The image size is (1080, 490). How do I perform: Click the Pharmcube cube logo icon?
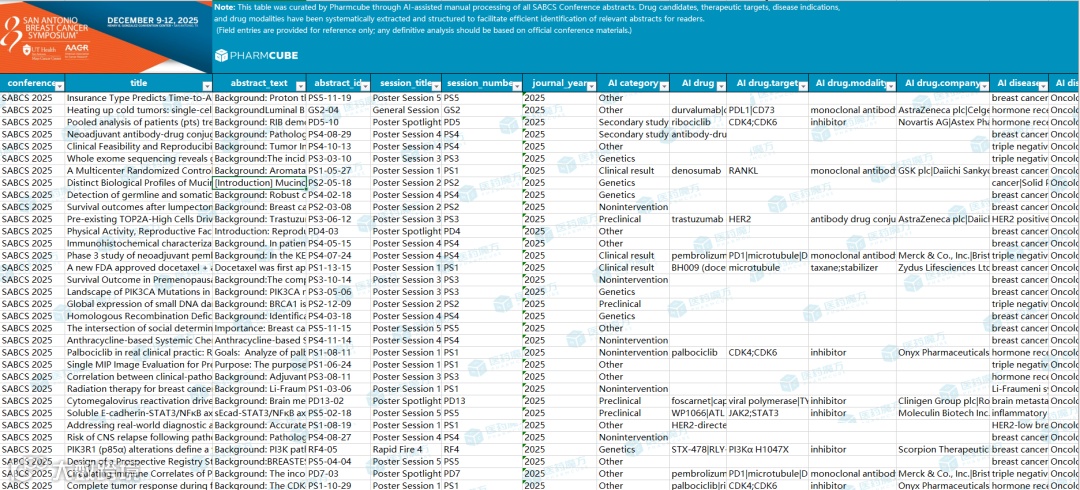[x=221, y=56]
